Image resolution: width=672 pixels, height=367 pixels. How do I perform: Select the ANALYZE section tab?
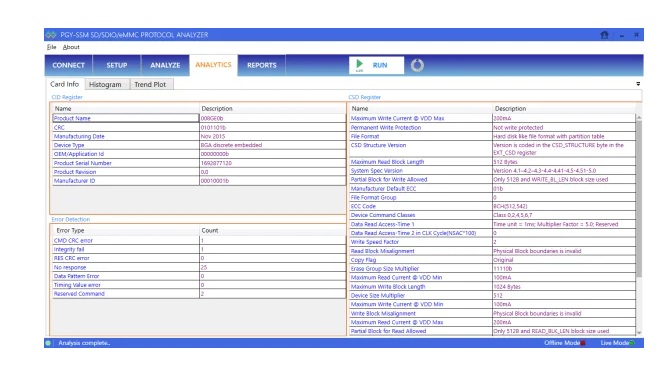click(165, 65)
